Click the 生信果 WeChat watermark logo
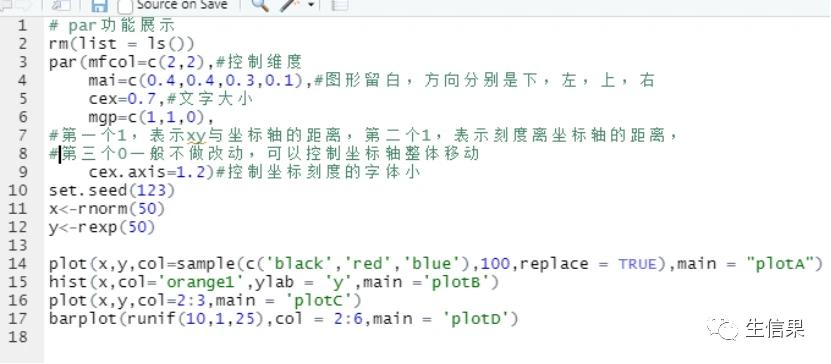831x364 pixels. [x=756, y=329]
